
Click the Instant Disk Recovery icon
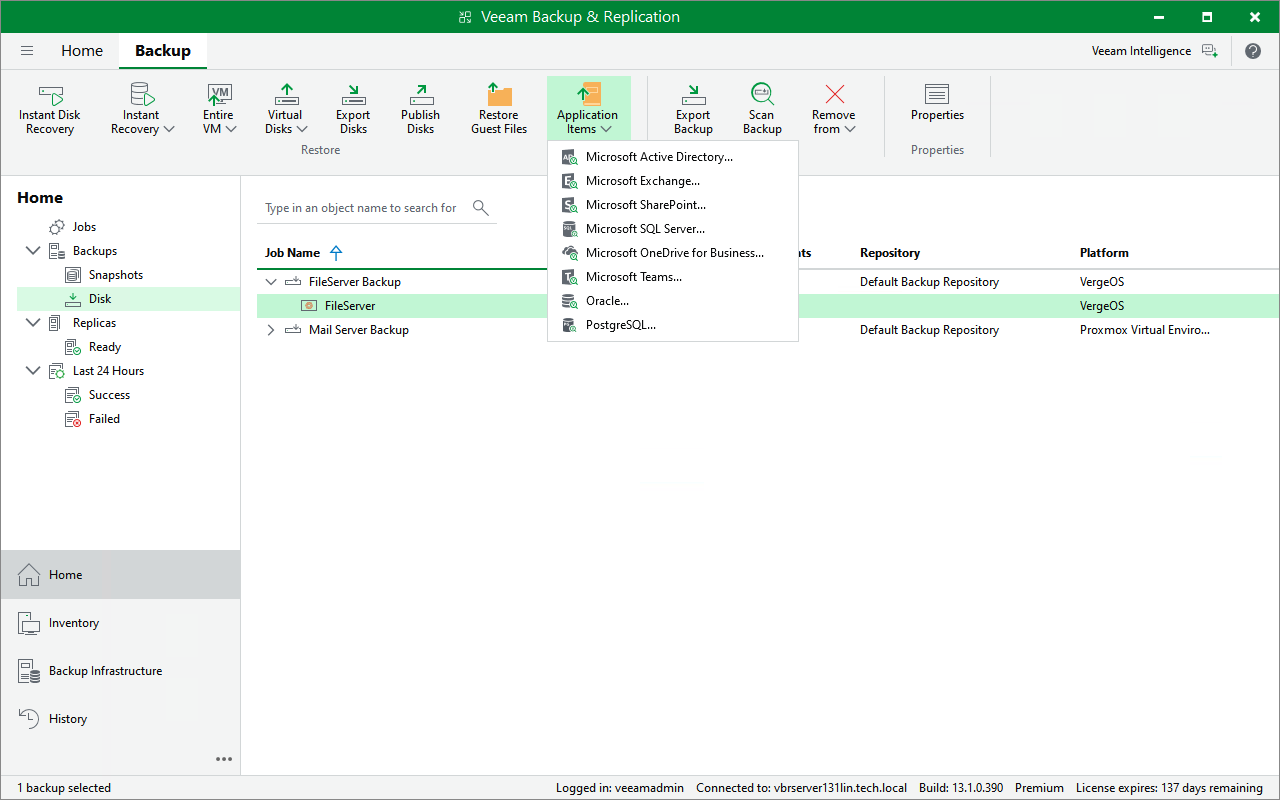[x=50, y=95]
